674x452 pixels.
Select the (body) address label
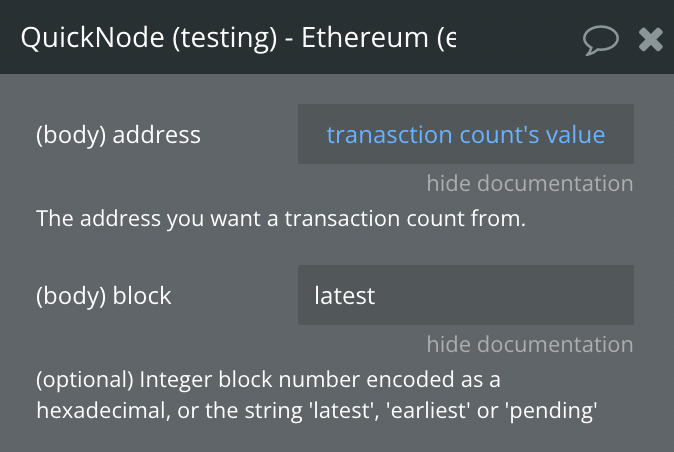(x=118, y=135)
